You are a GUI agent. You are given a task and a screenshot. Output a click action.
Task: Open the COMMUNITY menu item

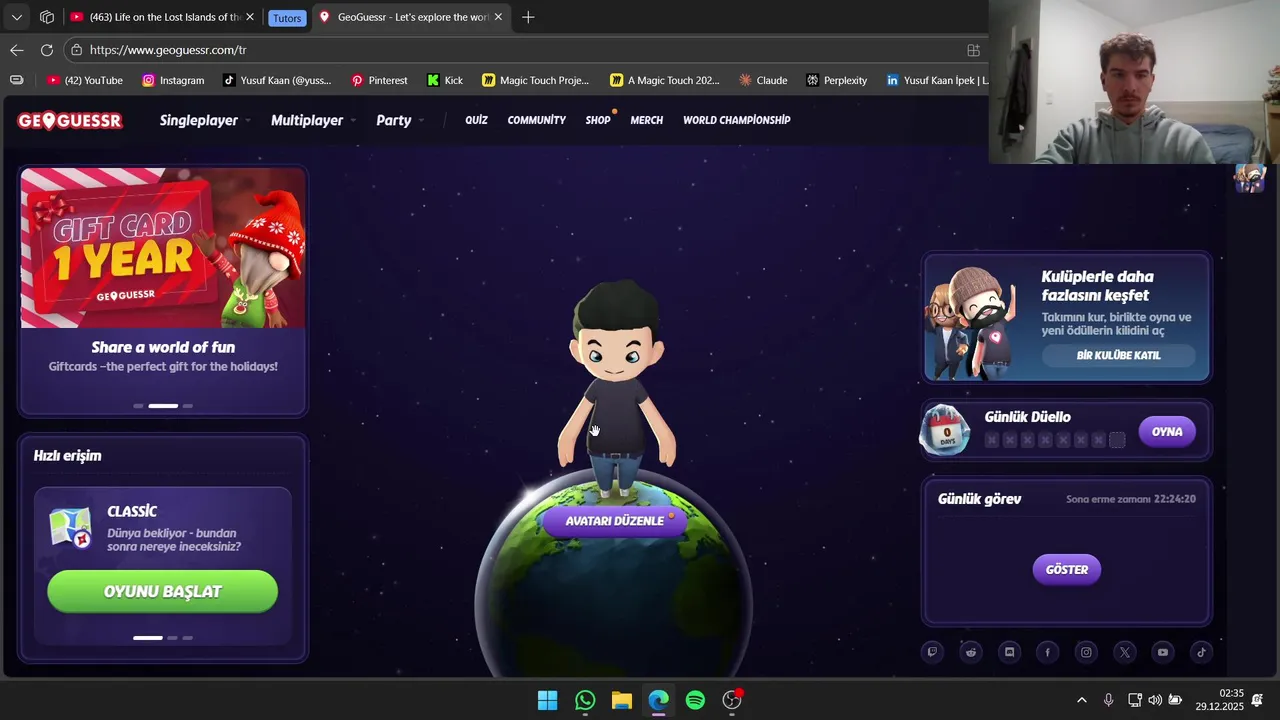[536, 120]
